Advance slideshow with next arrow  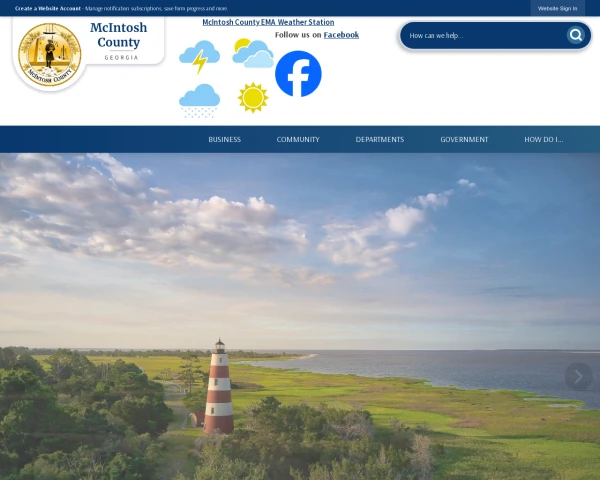tap(579, 377)
